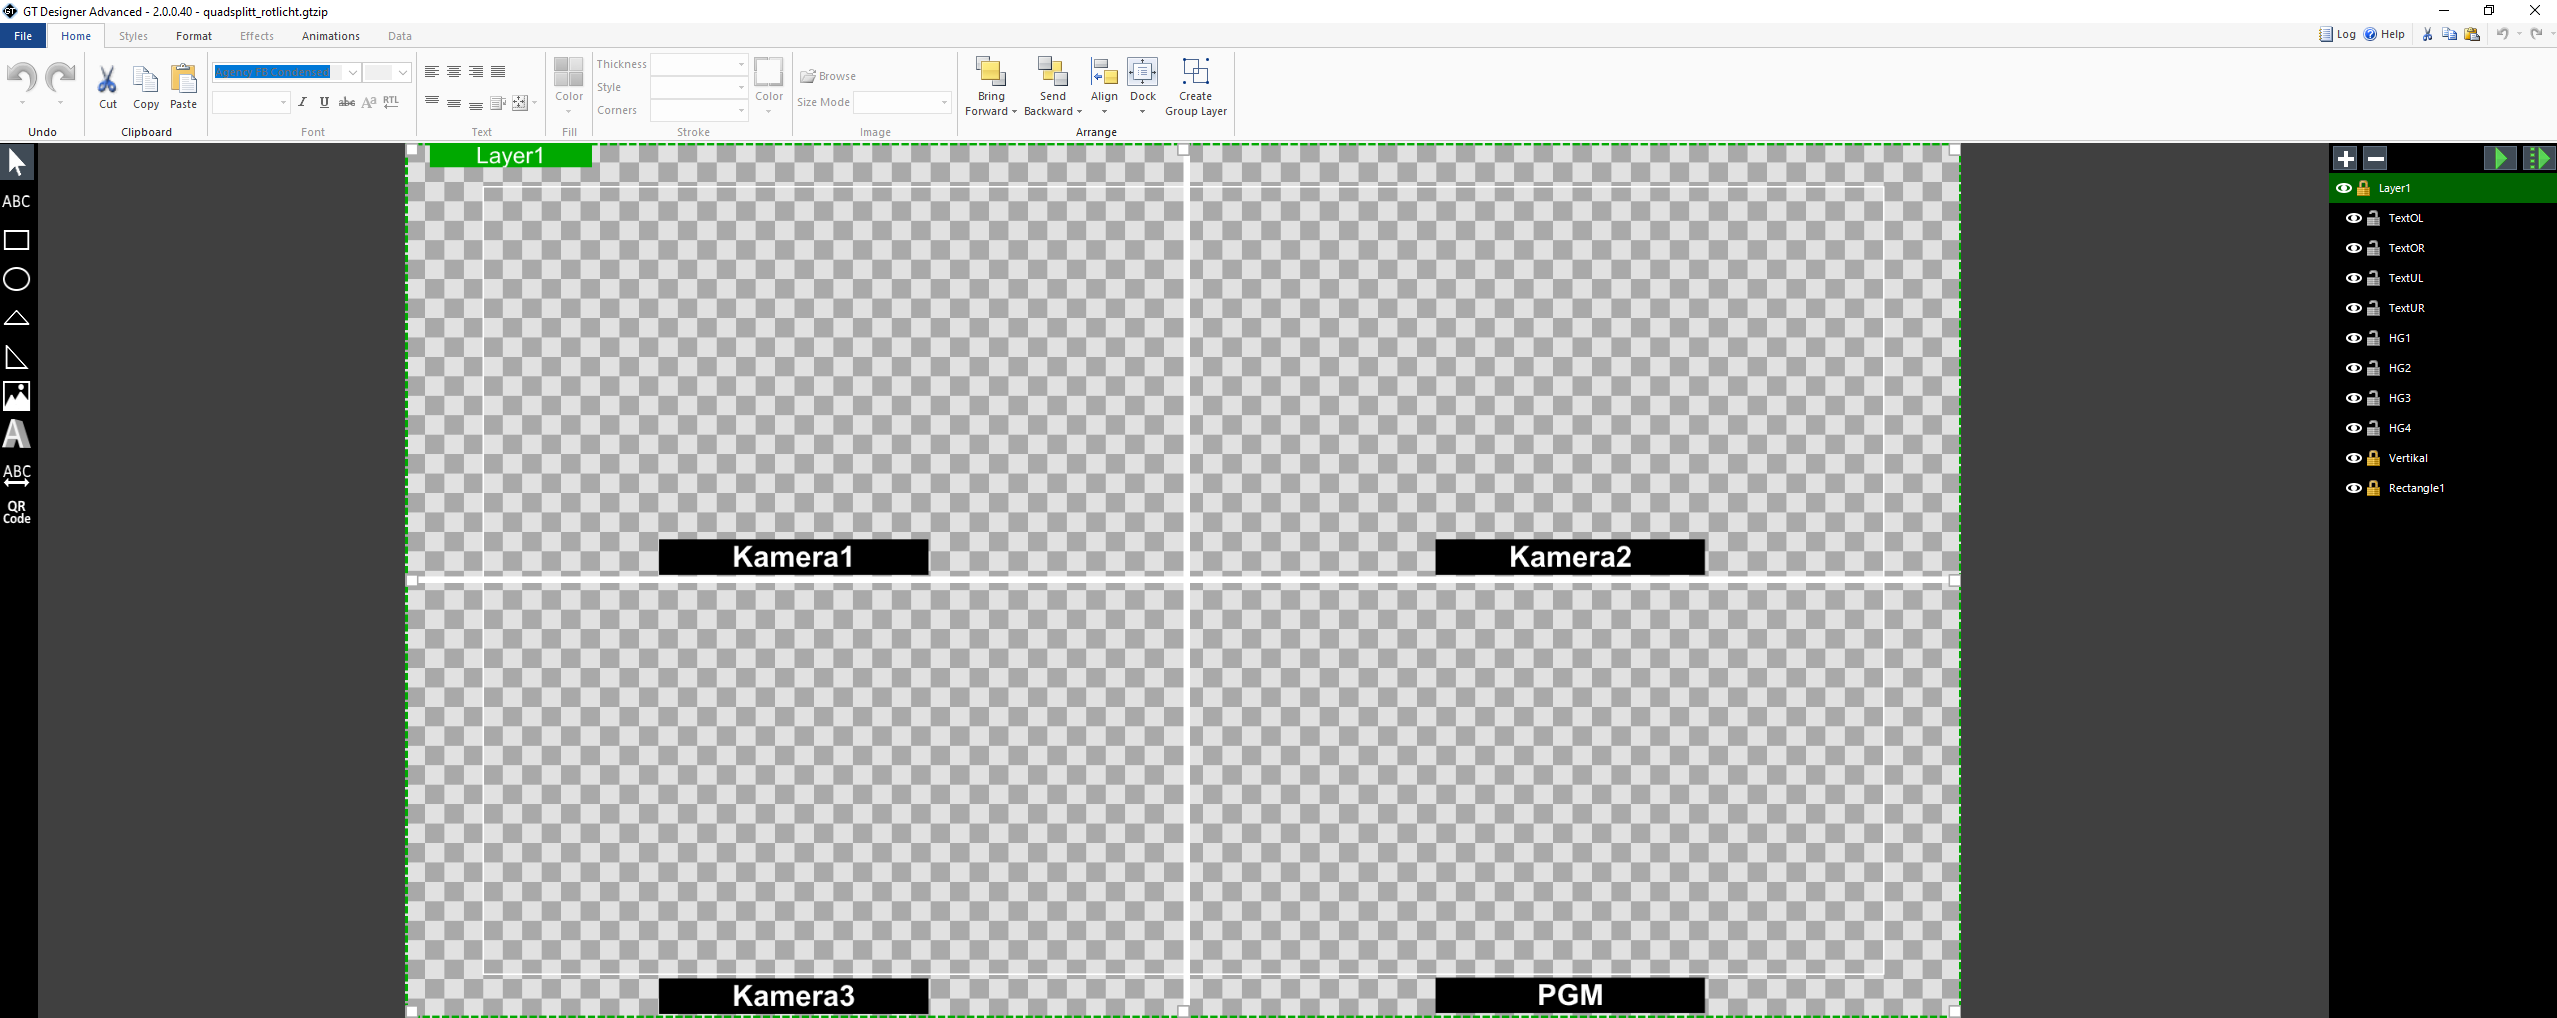Viewport: 2557px width, 1018px height.
Task: Toggle visibility of HG3 layer
Action: click(2354, 398)
